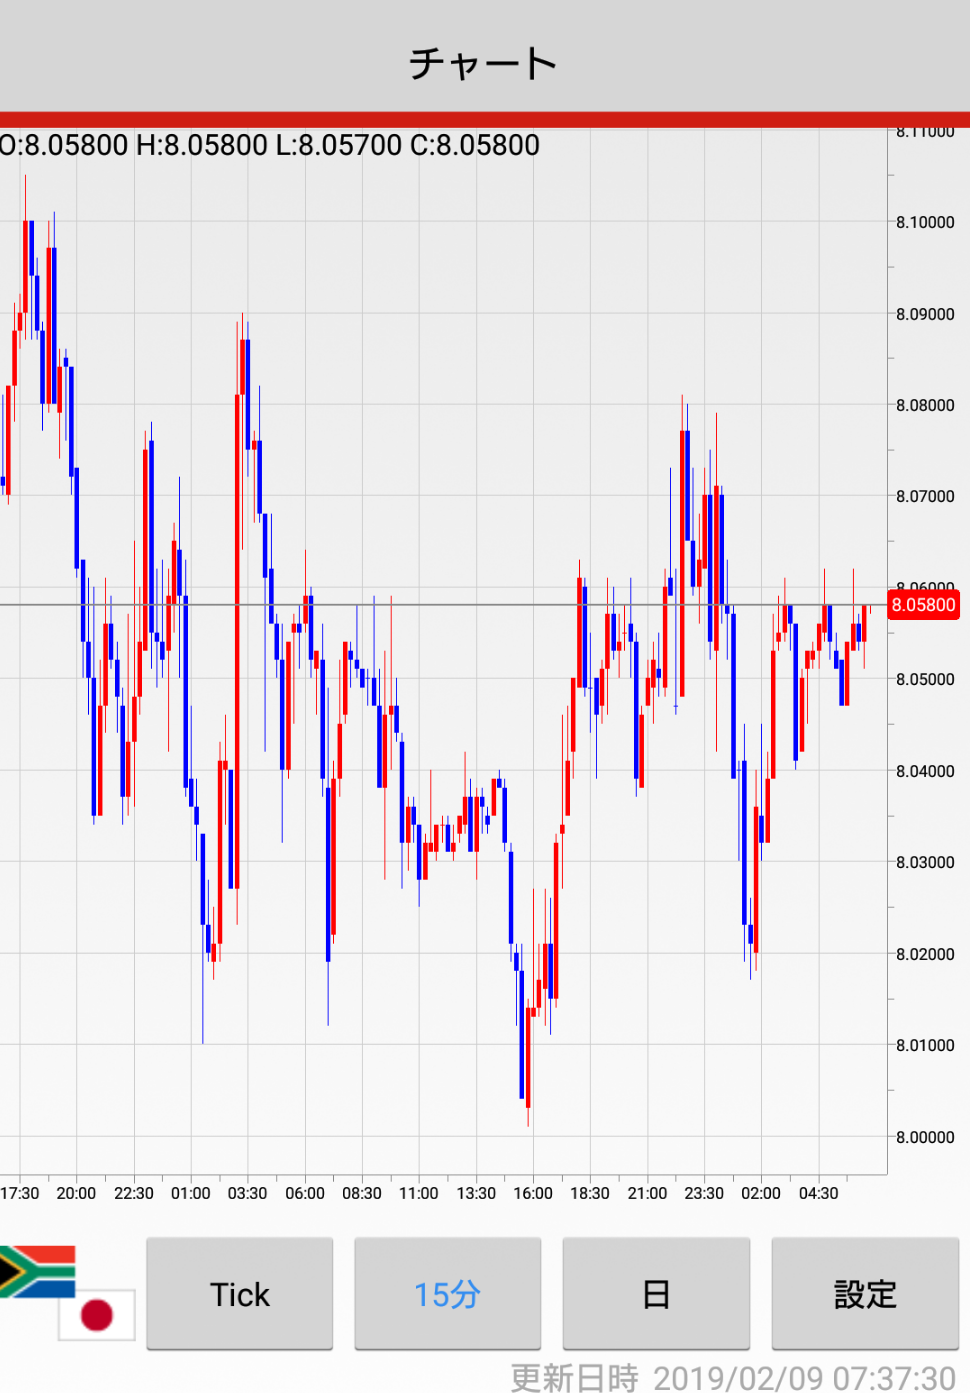Click the 23:30 time axis label
Image resolution: width=970 pixels, height=1393 pixels.
pos(704,1193)
